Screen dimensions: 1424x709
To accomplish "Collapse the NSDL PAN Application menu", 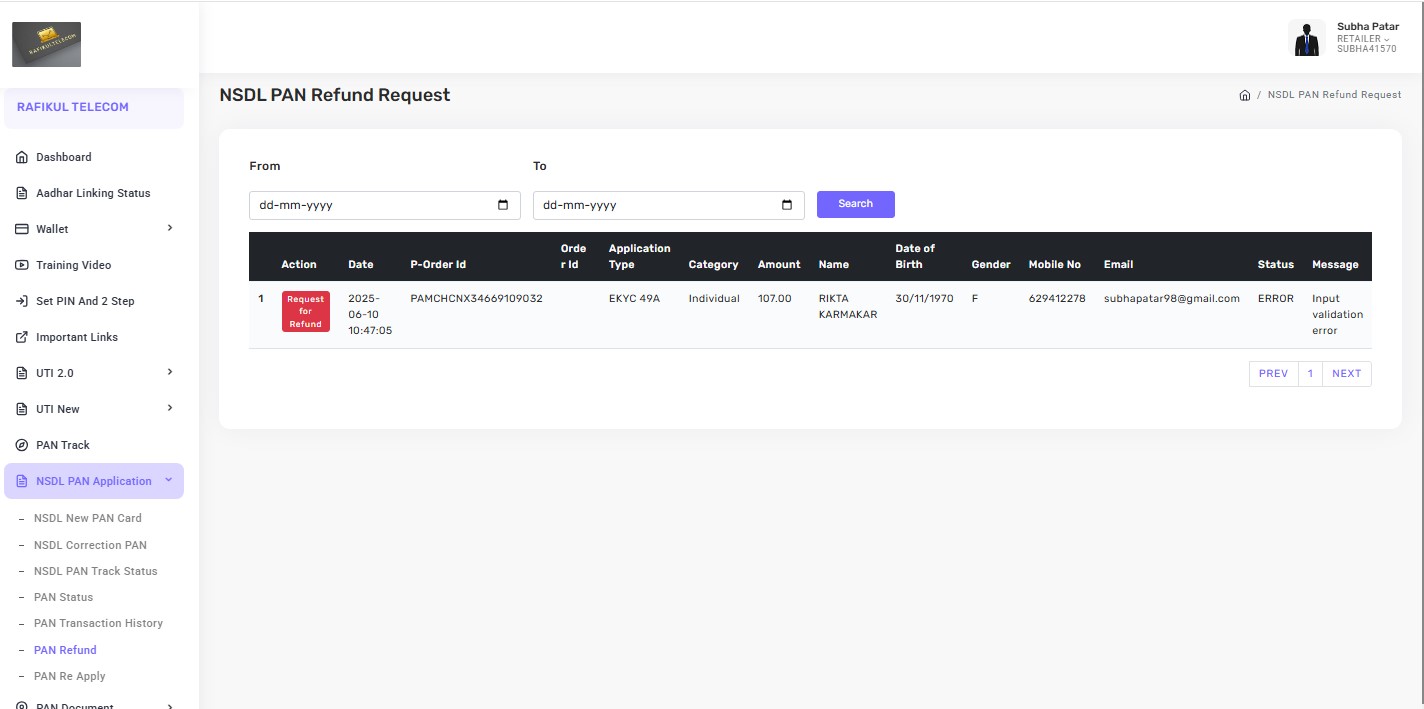I will (168, 480).
